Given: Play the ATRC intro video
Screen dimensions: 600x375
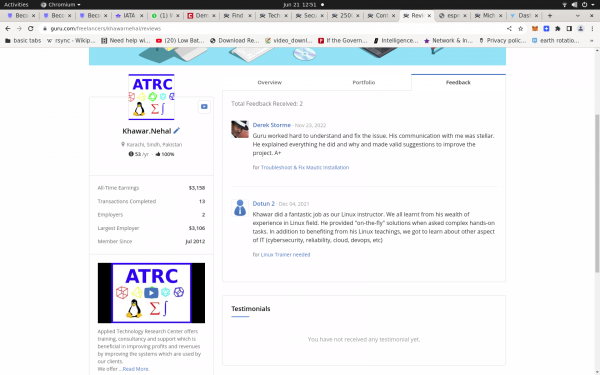Looking at the screenshot, I should (151, 293).
